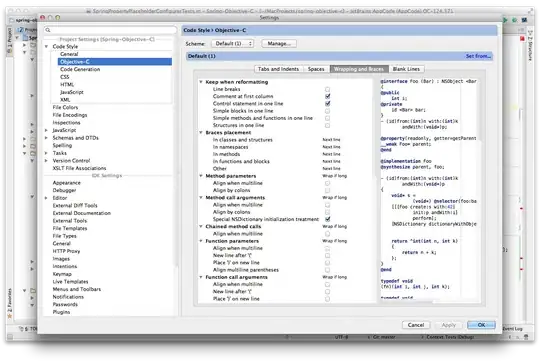The height and width of the screenshot is (364, 540).
Task: Click the Set from... link
Action: click(x=478, y=56)
